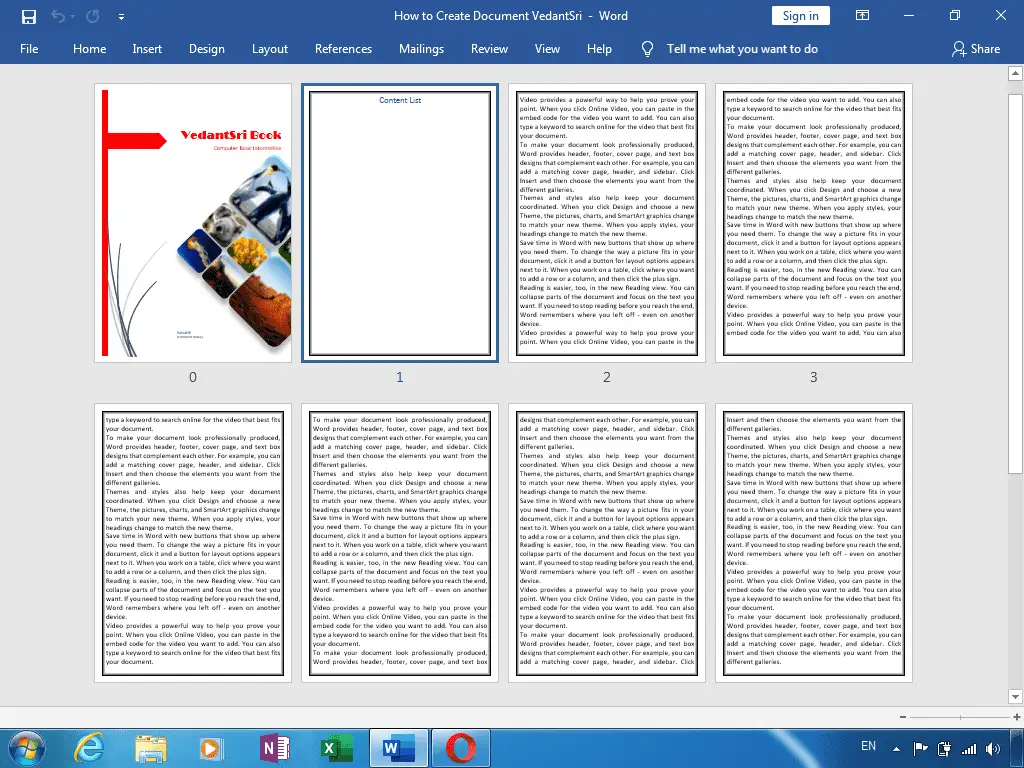The width and height of the screenshot is (1024, 768).
Task: Click the 'Content List' heading text
Action: (400, 100)
